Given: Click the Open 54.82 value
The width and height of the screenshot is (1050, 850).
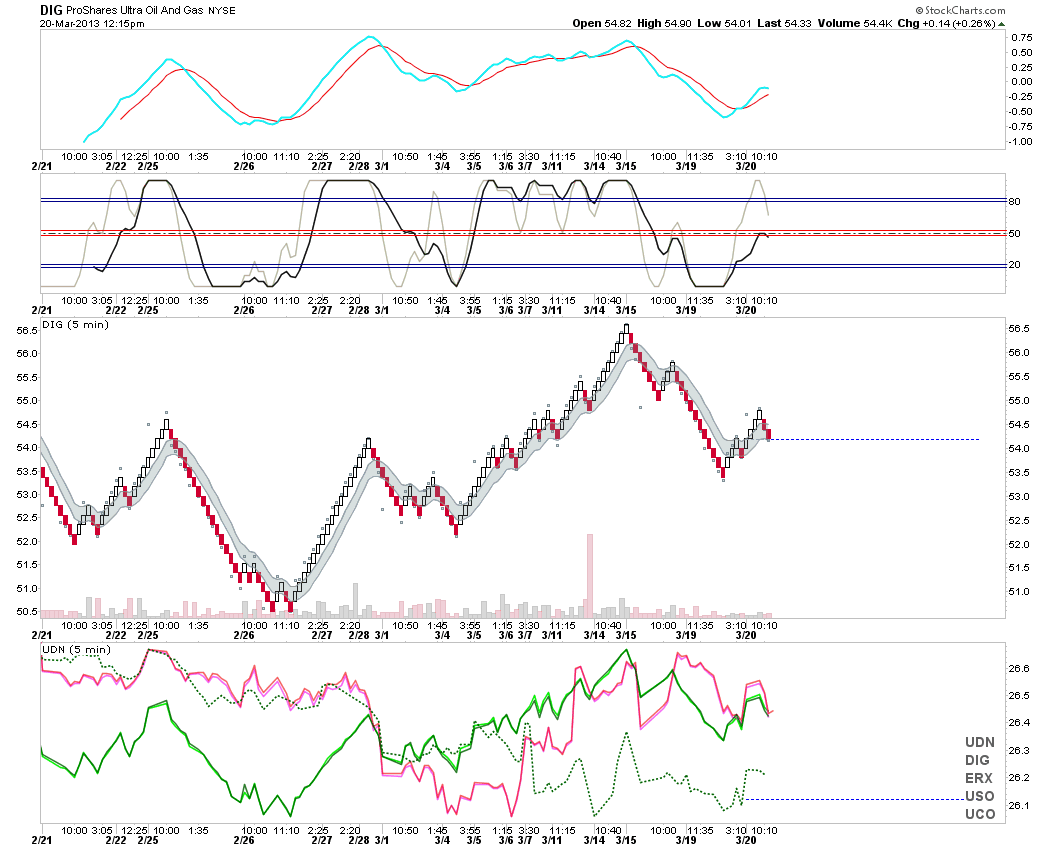Looking at the screenshot, I should [601, 23].
